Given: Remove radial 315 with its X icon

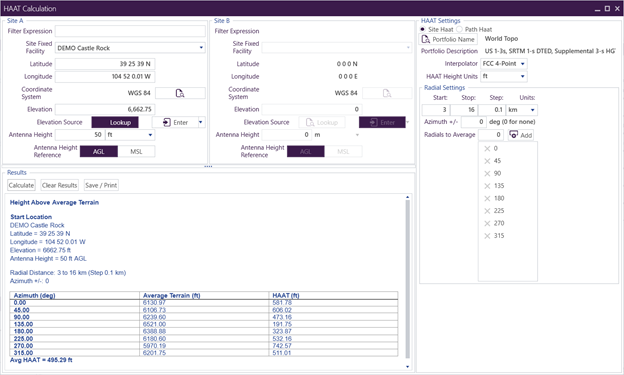Looking at the screenshot, I should coord(487,236).
